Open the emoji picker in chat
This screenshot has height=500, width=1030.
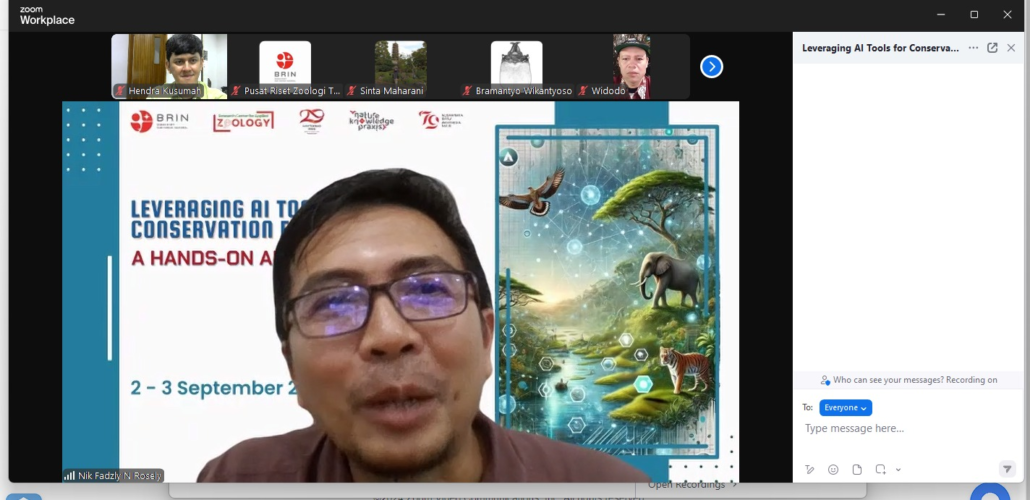[833, 469]
